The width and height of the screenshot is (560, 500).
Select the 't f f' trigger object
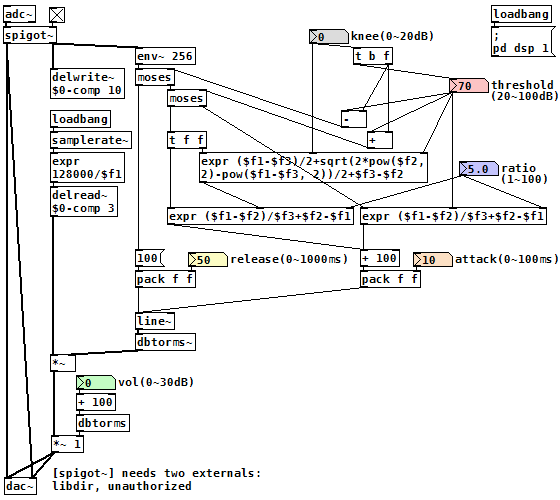pos(187,140)
